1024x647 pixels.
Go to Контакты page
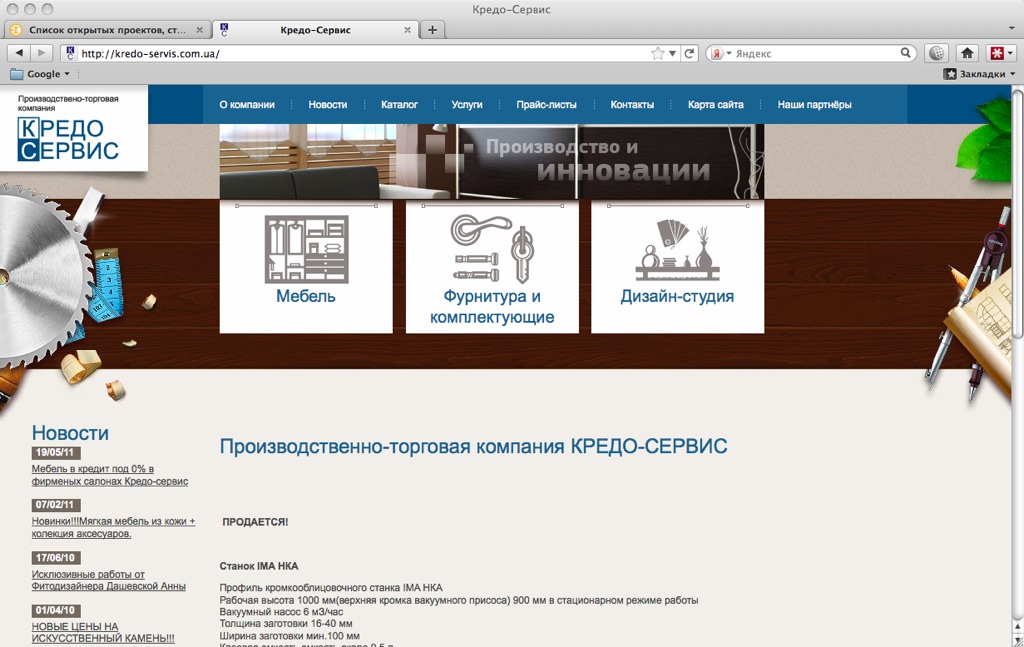pyautogui.click(x=632, y=104)
